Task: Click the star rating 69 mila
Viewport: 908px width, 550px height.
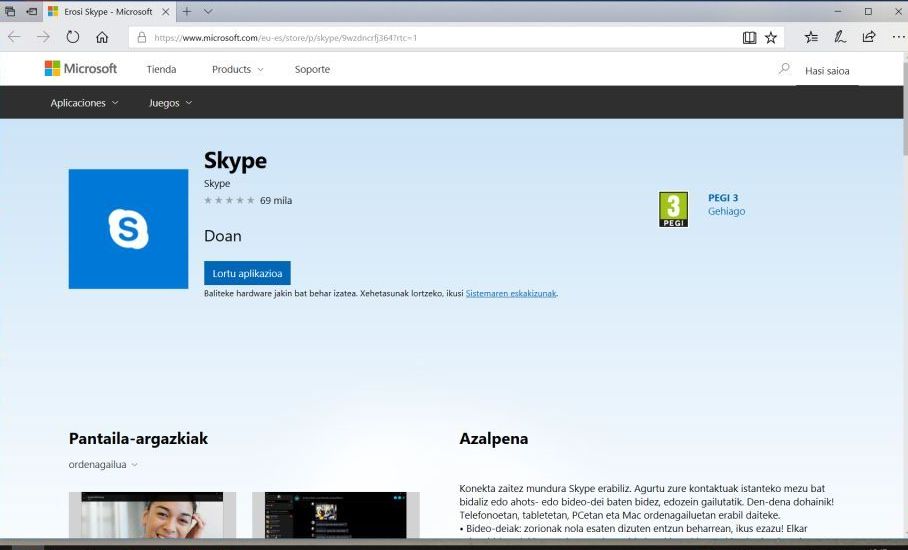Action: click(247, 200)
